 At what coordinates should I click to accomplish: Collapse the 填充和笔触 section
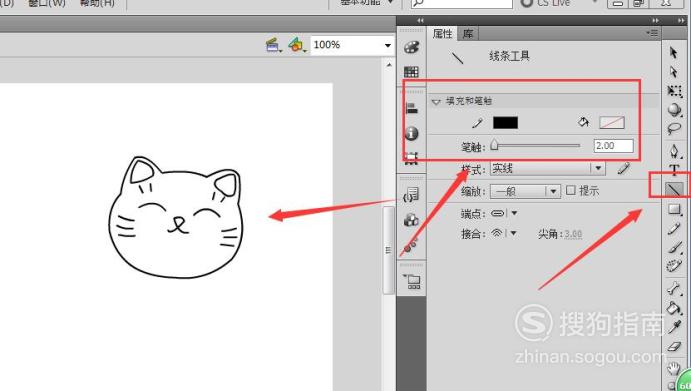tap(436, 101)
